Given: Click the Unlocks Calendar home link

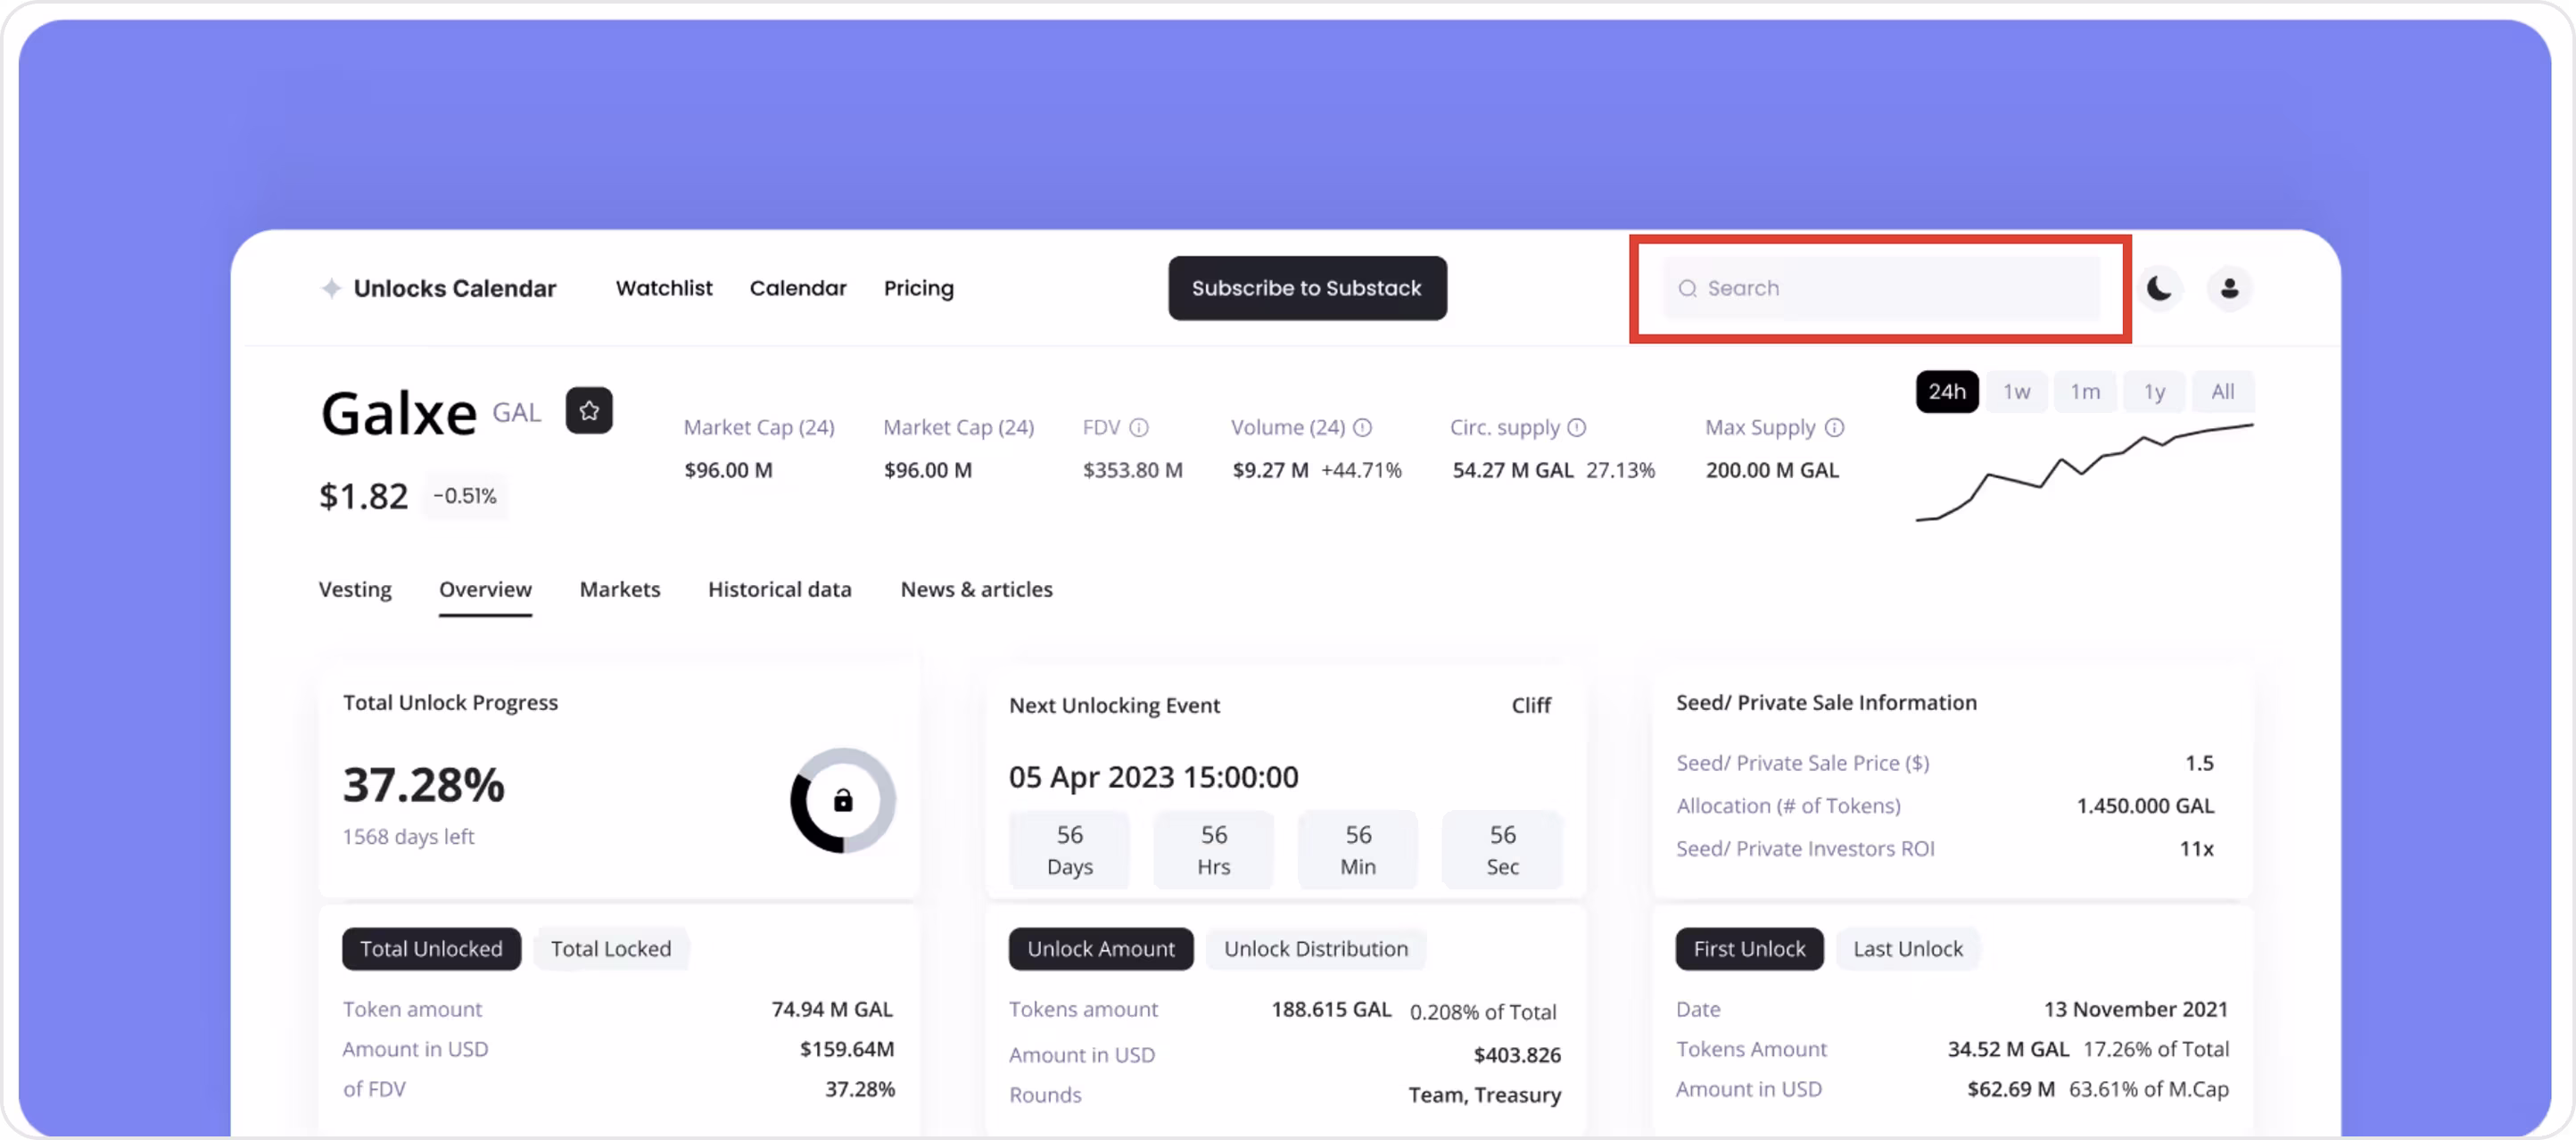Looking at the screenshot, I should point(454,288).
